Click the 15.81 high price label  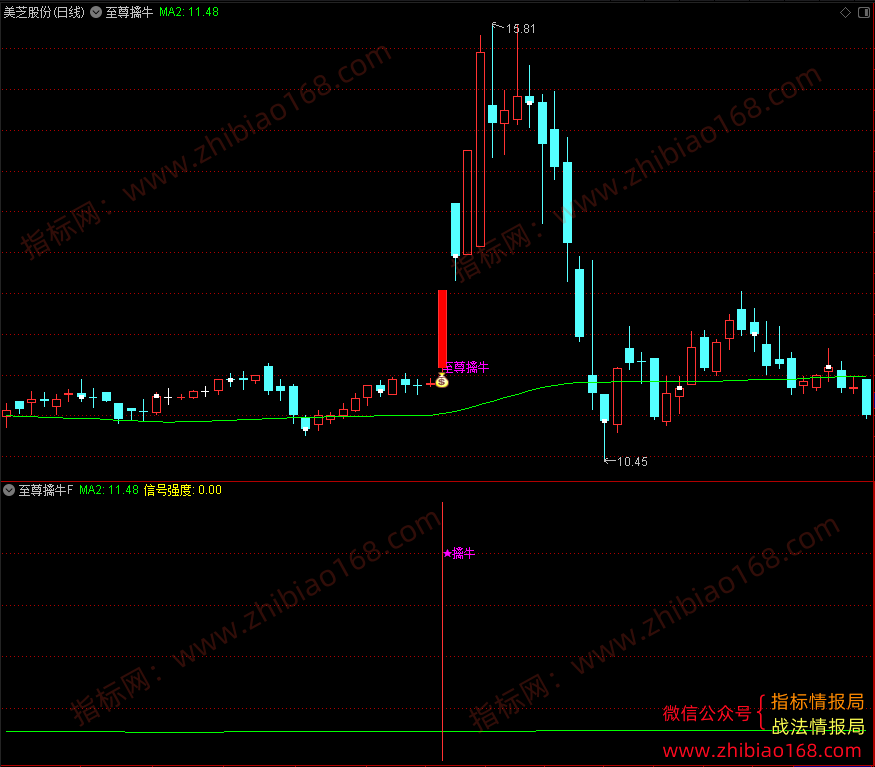[x=520, y=28]
